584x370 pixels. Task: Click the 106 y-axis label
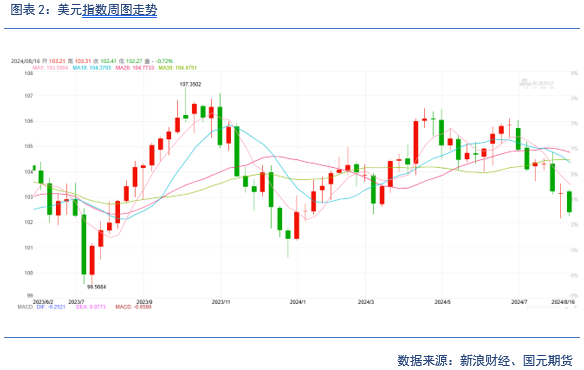tap(29, 121)
